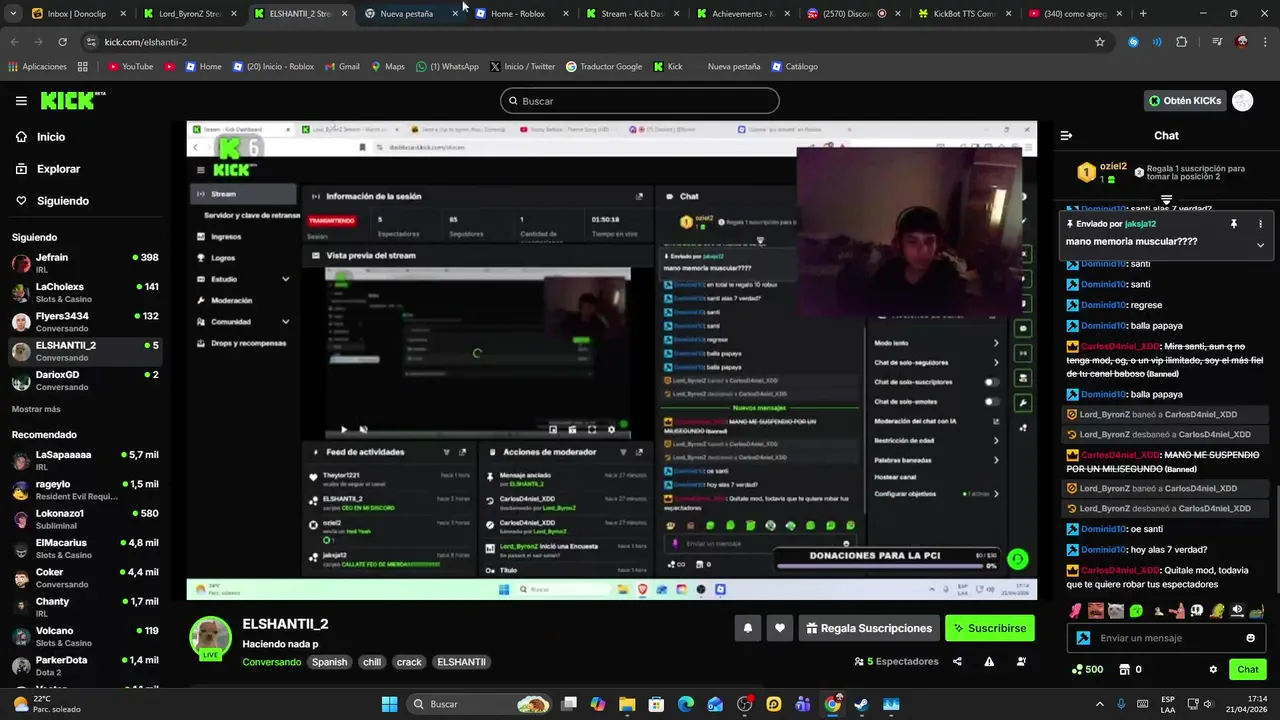This screenshot has width=1280, height=720.
Task: Open weather widget on taskbar
Action: 48,704
